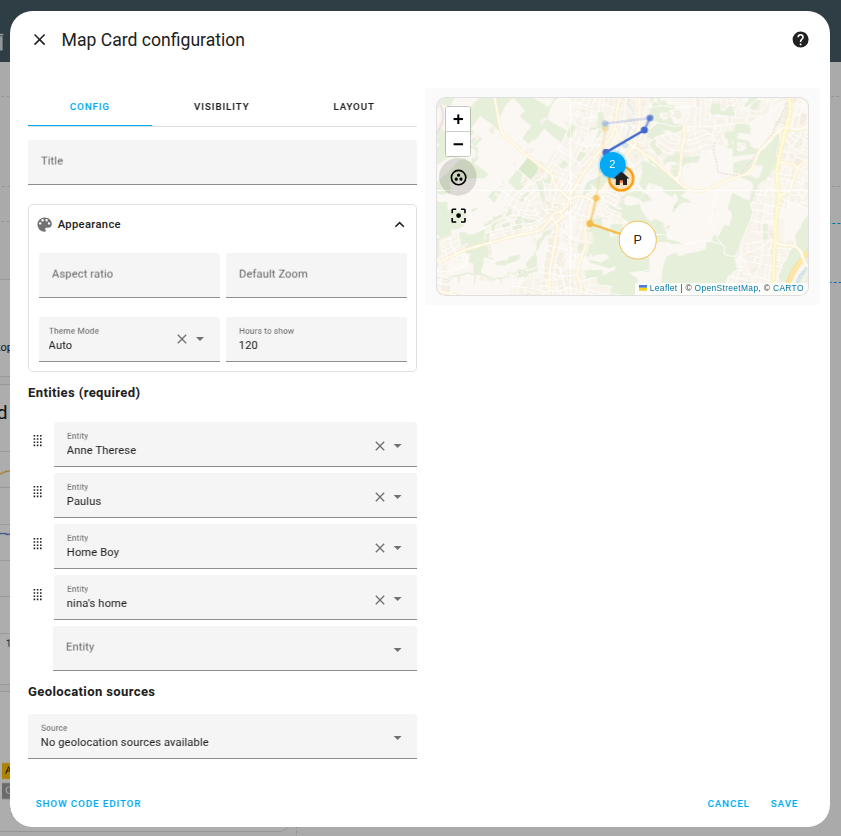Open the empty Entity dropdown

[397, 649]
